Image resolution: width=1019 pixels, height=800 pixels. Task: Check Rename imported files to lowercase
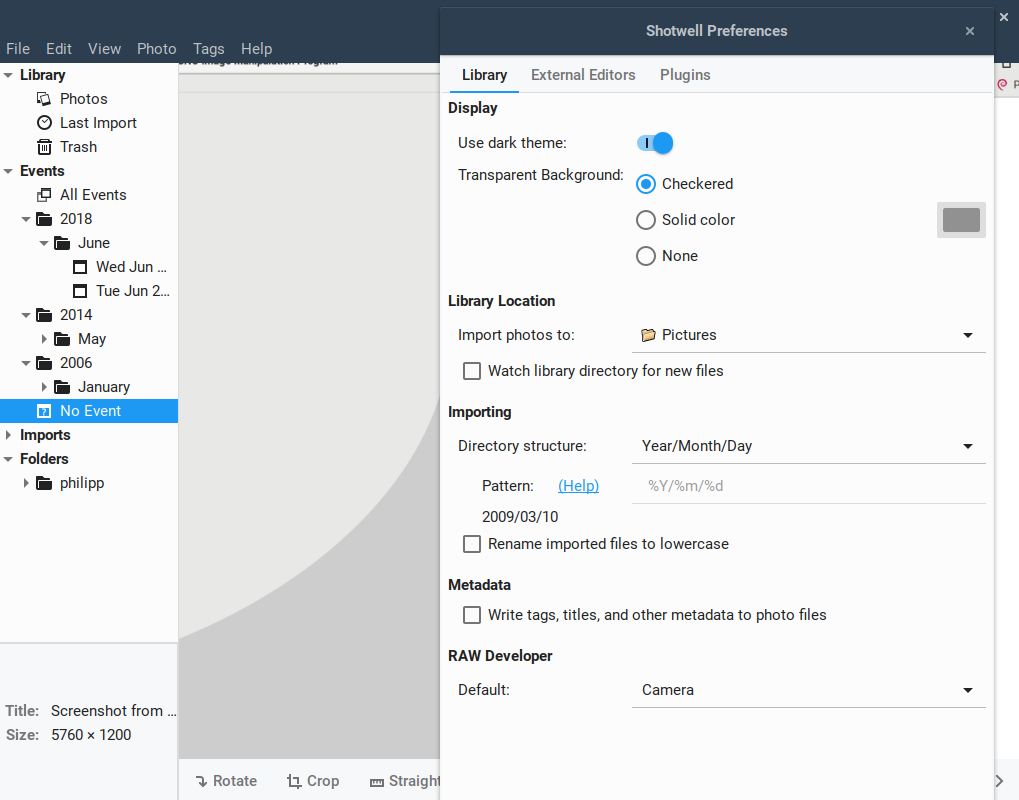(472, 544)
